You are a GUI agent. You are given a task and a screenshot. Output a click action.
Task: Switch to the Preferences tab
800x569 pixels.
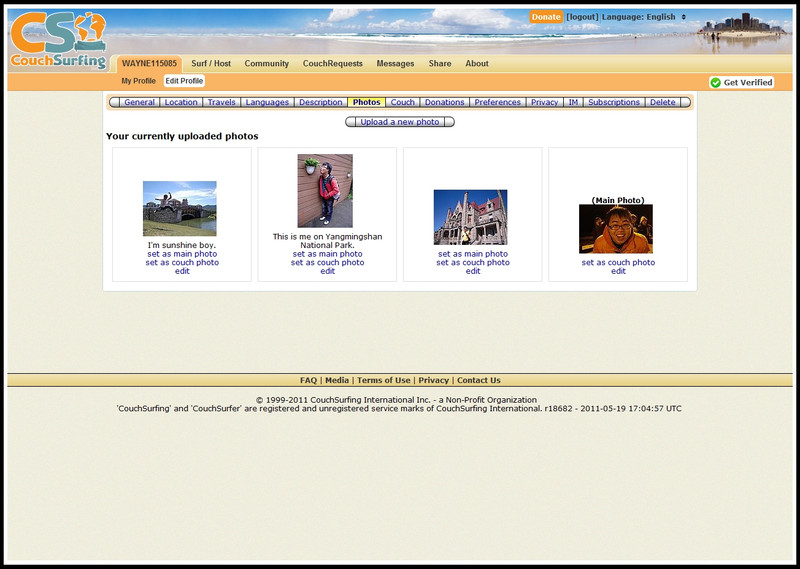pos(497,102)
